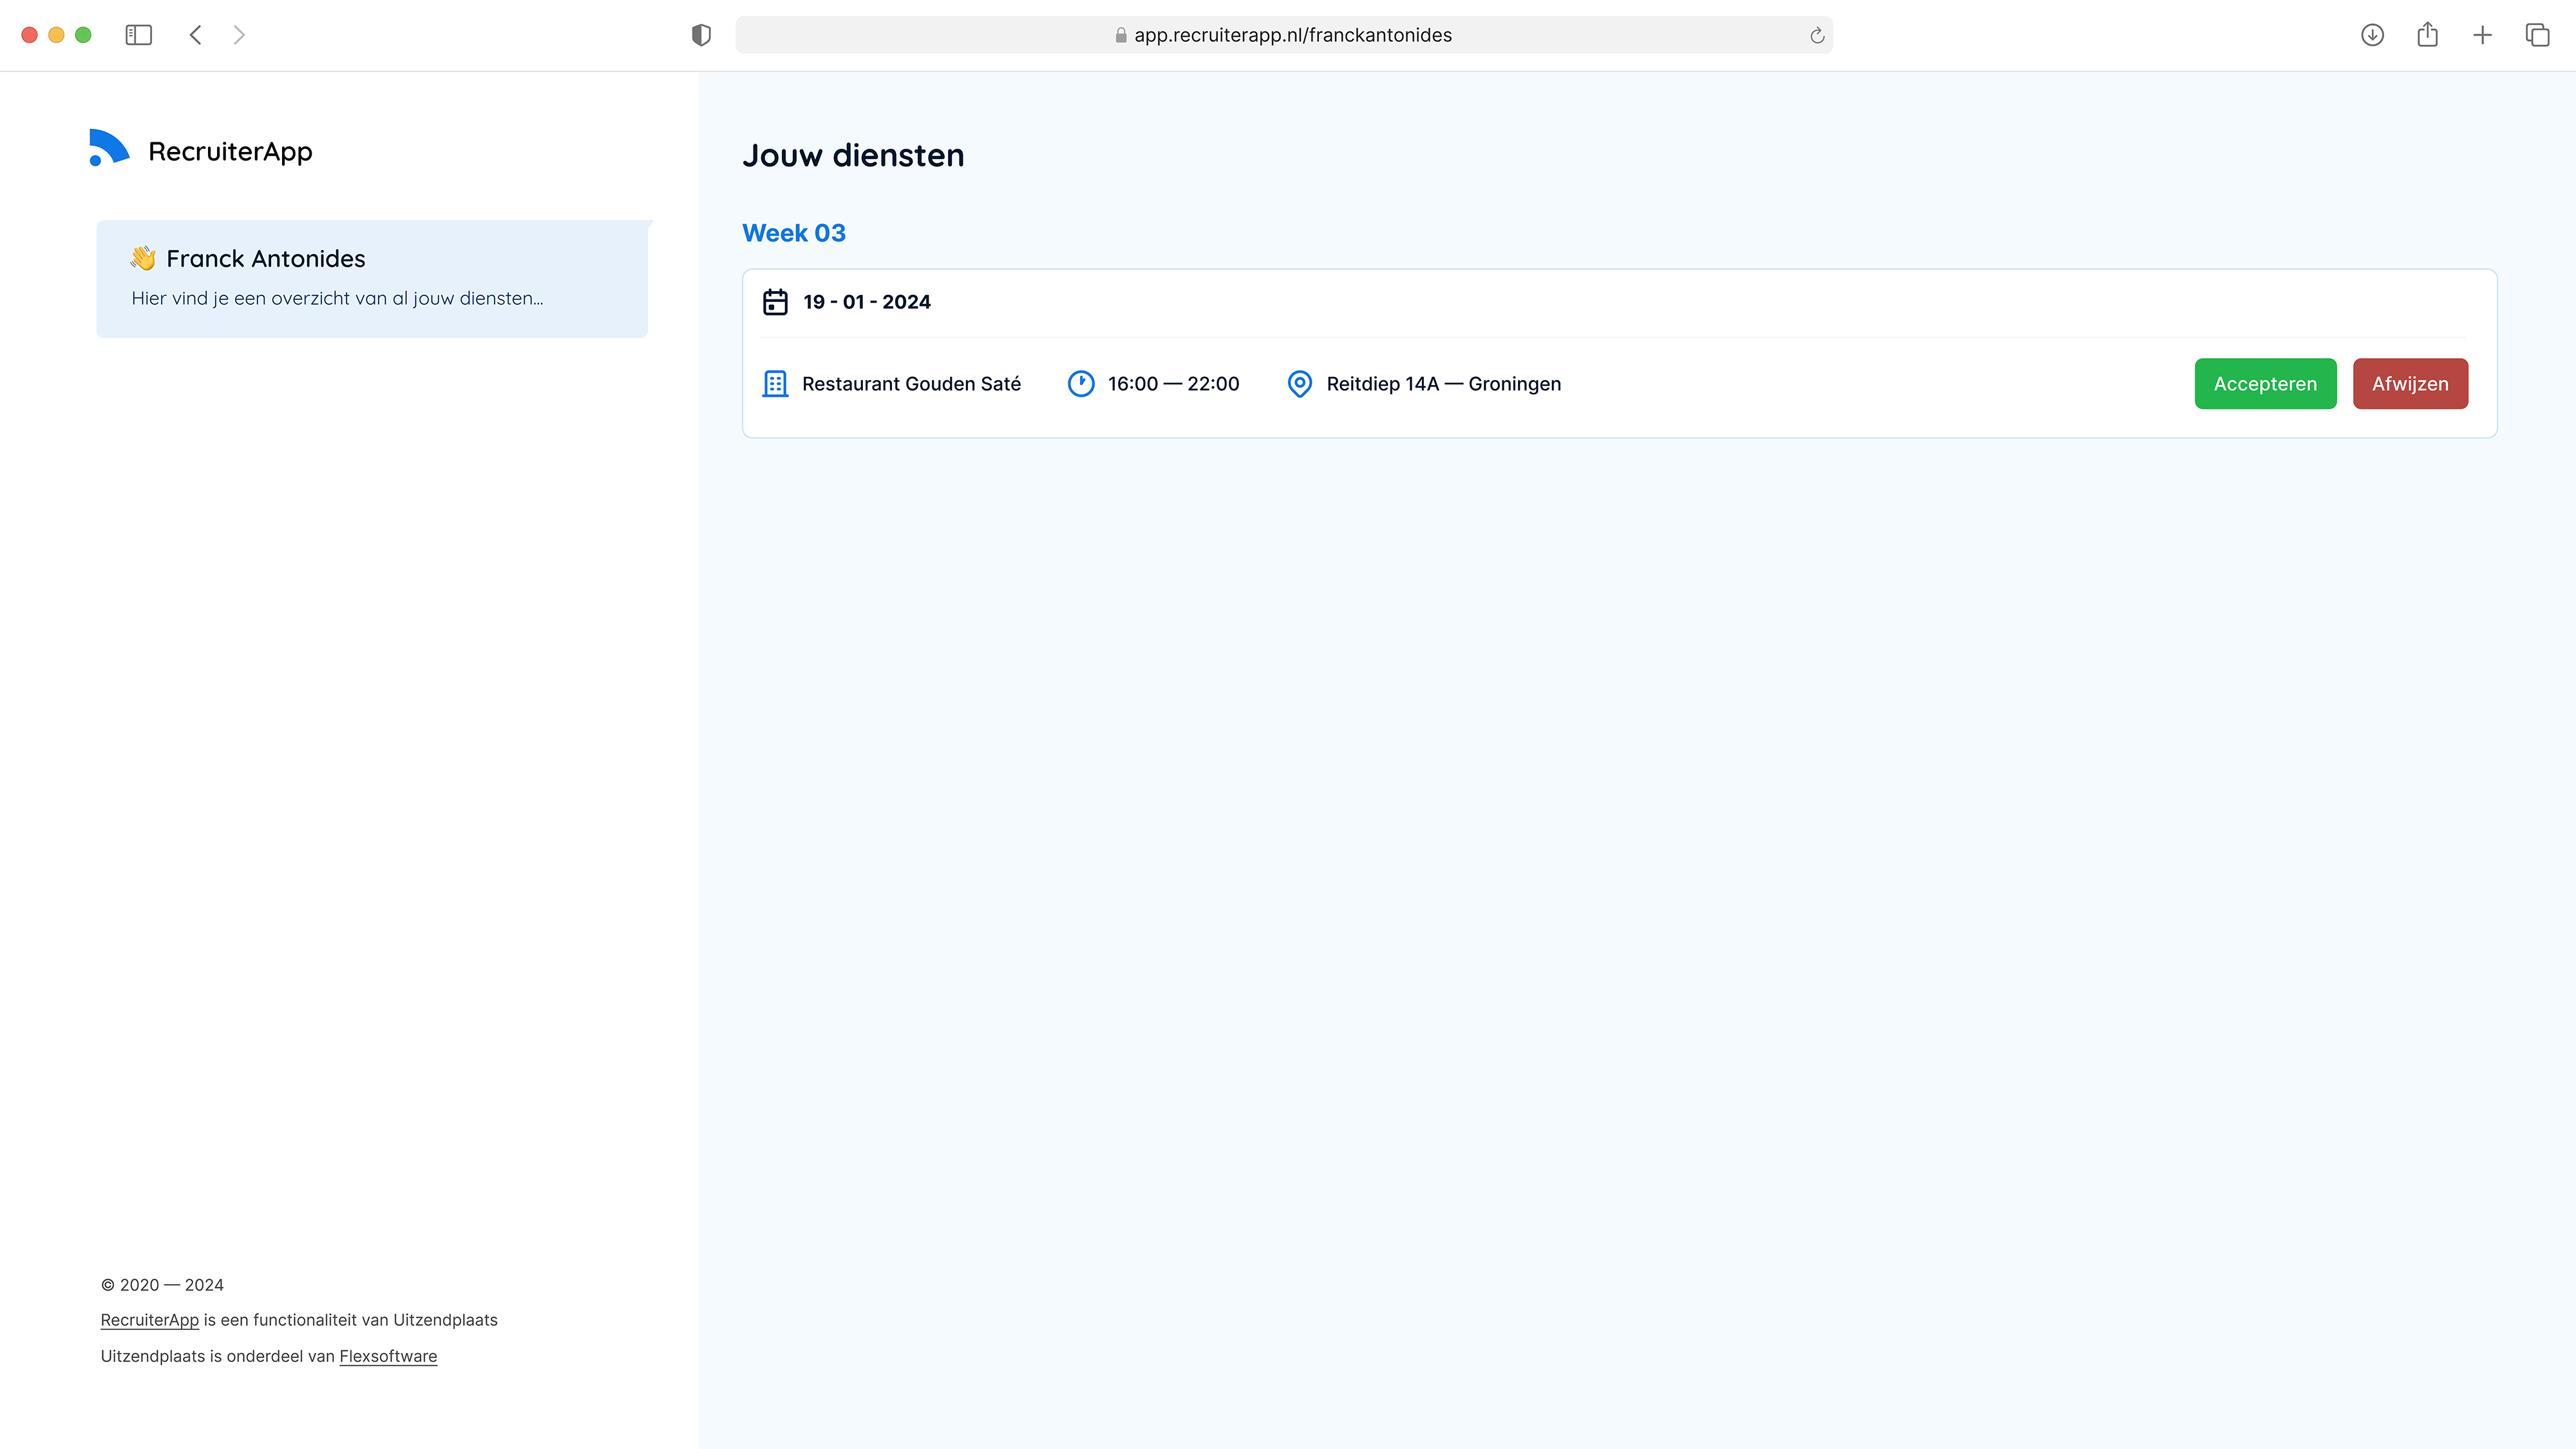Open a new tab with the plus icon
This screenshot has height=1449, width=2576.
pos(2483,35)
